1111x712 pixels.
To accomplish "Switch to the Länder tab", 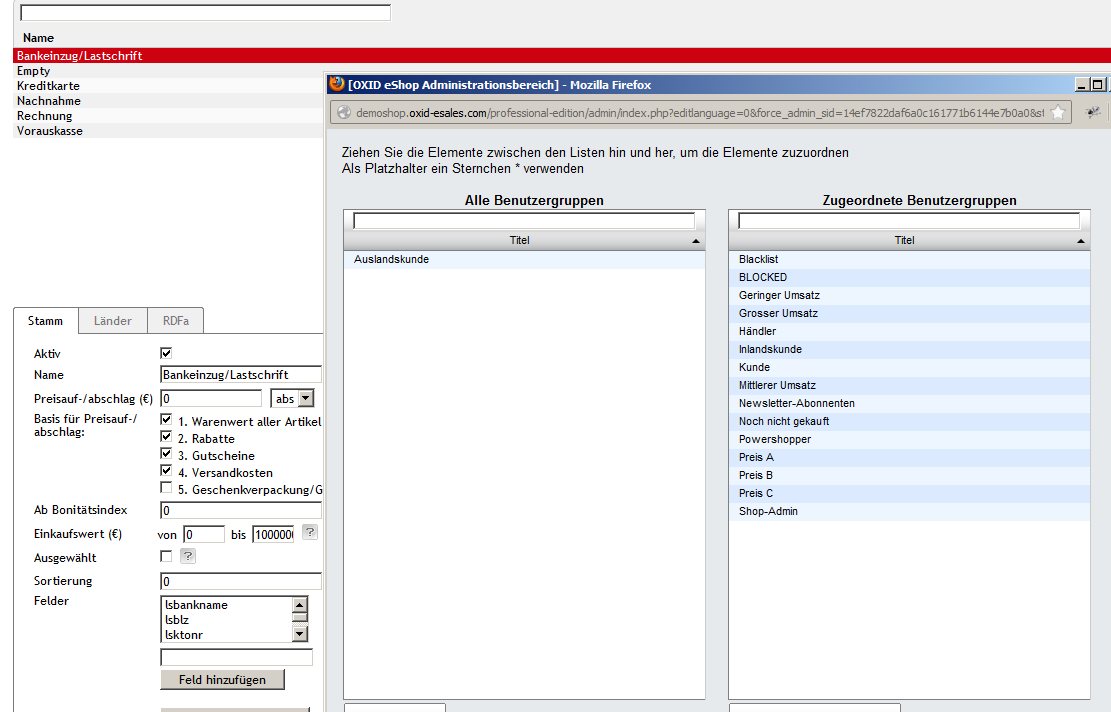I will pyautogui.click(x=113, y=321).
